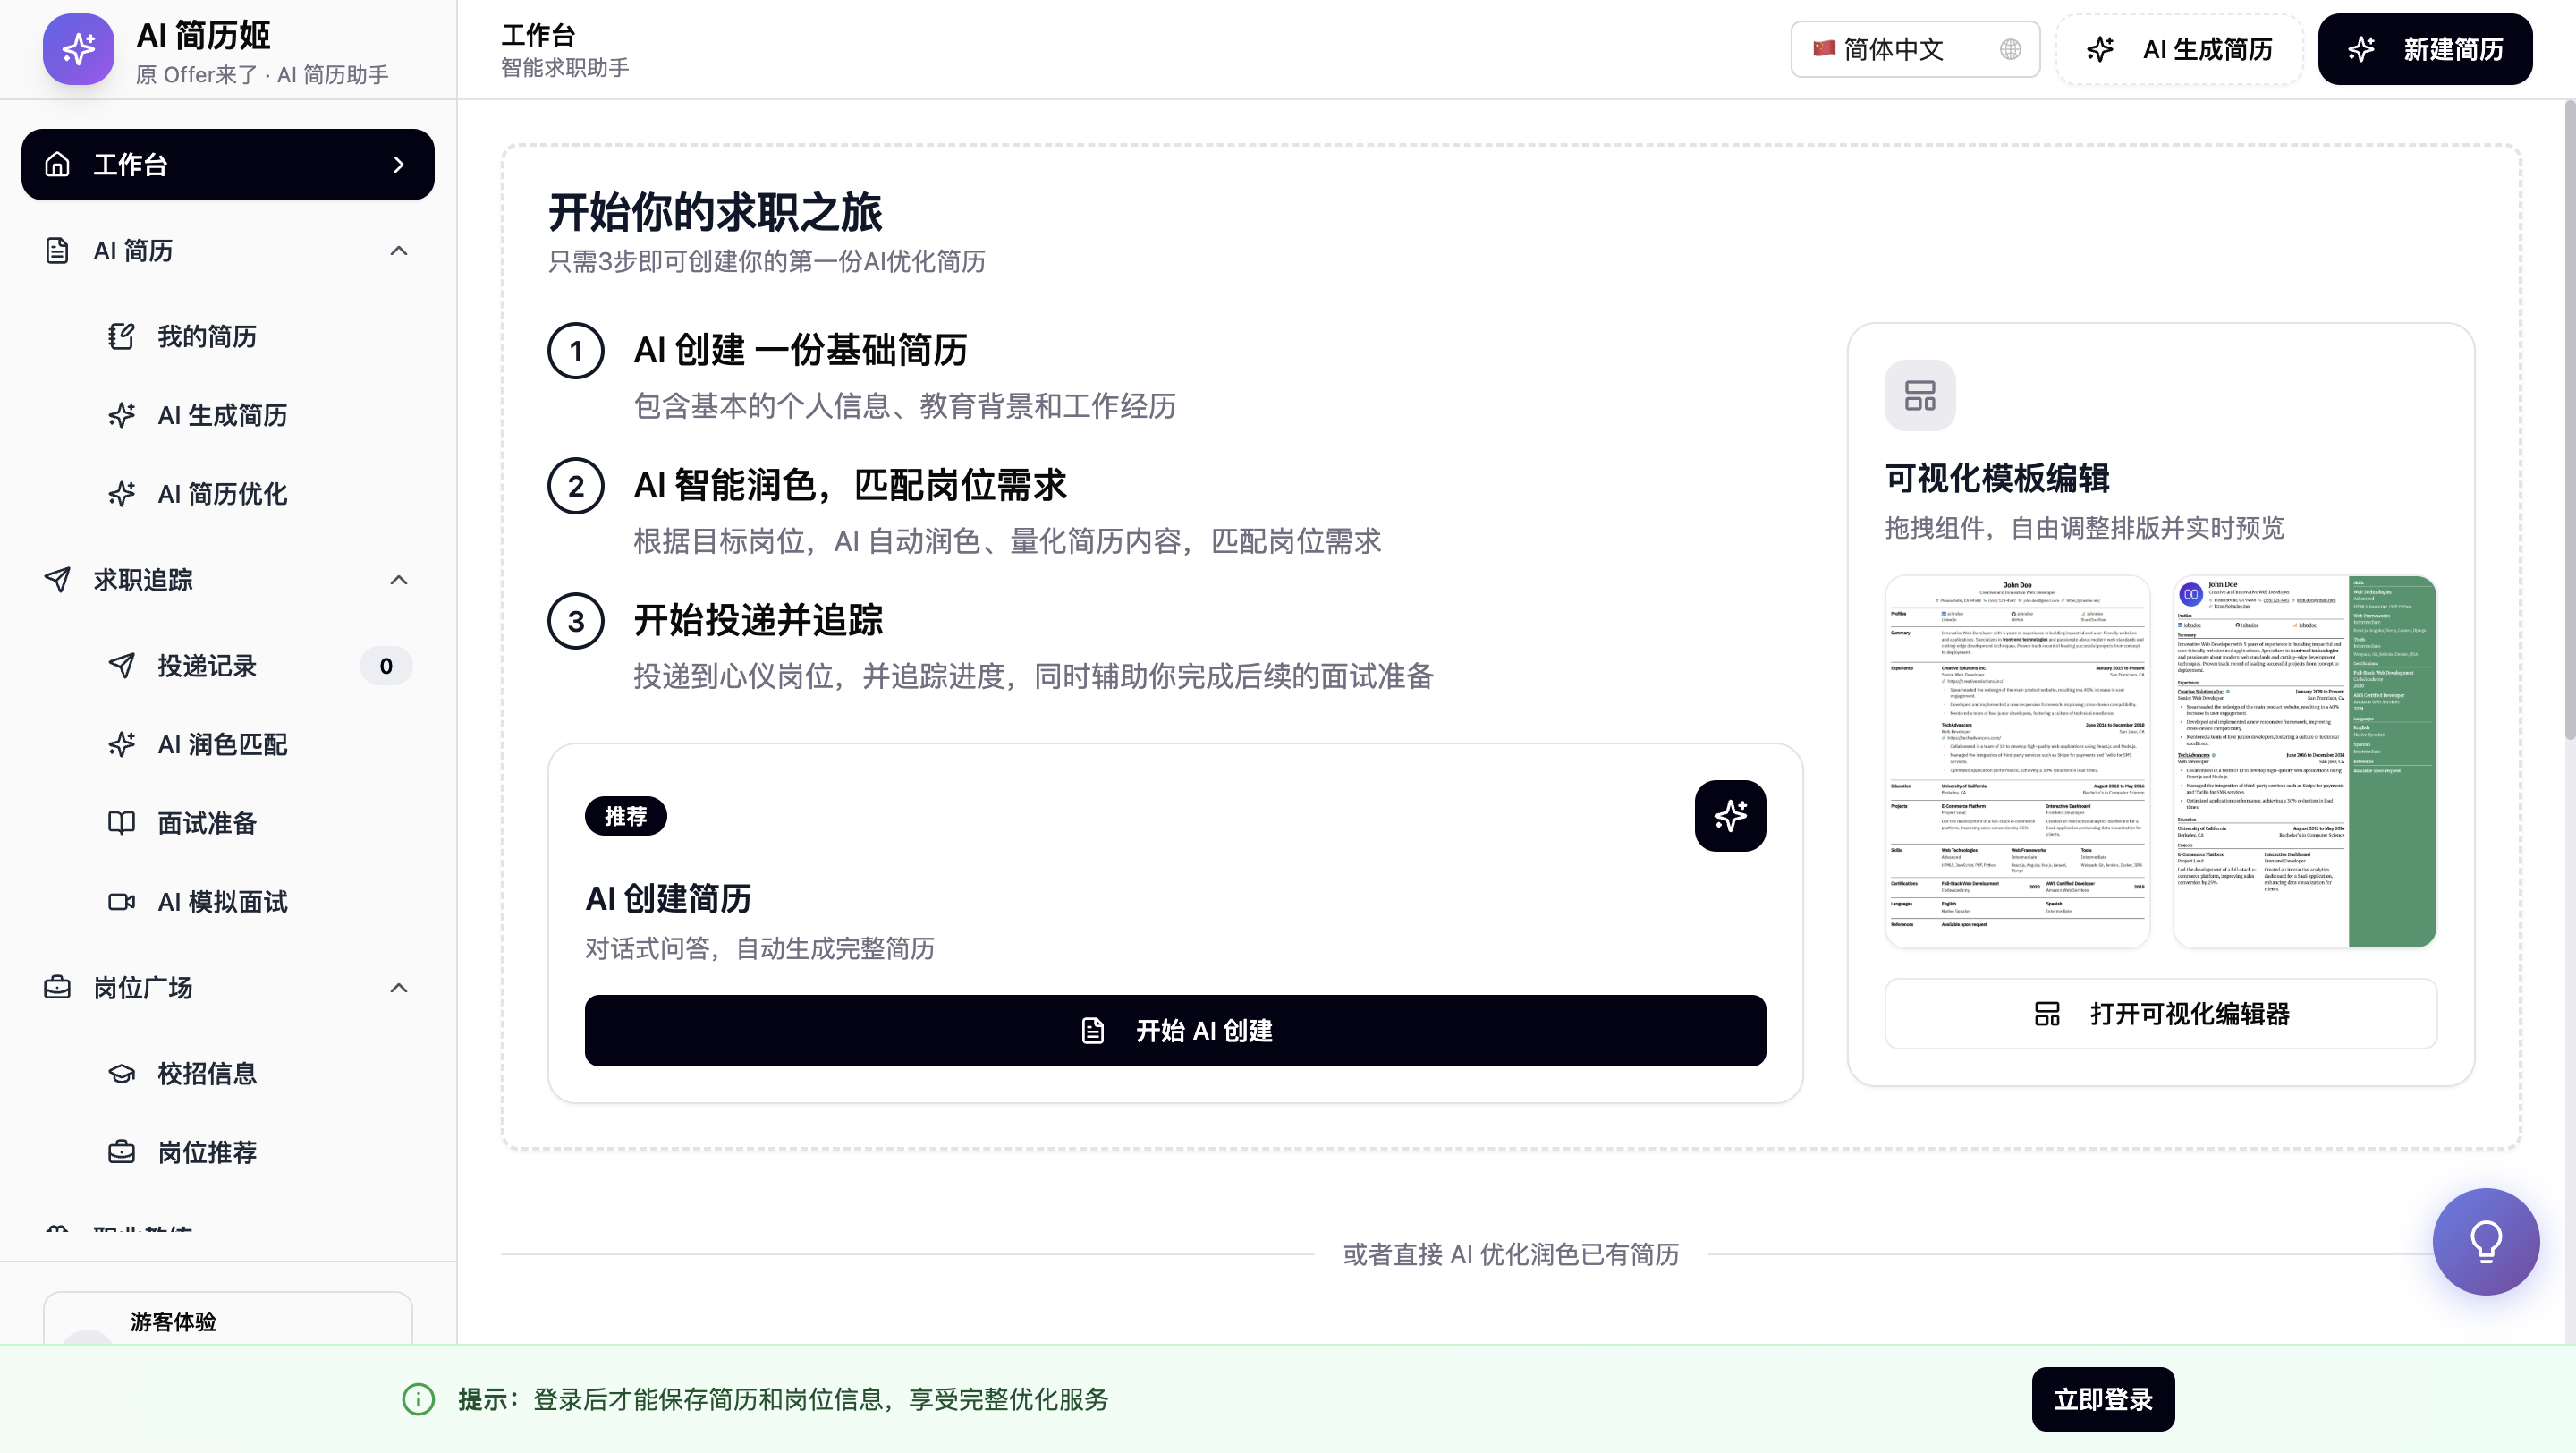Click the 新建简历 button
This screenshot has width=2576, height=1453.
click(2424, 49)
